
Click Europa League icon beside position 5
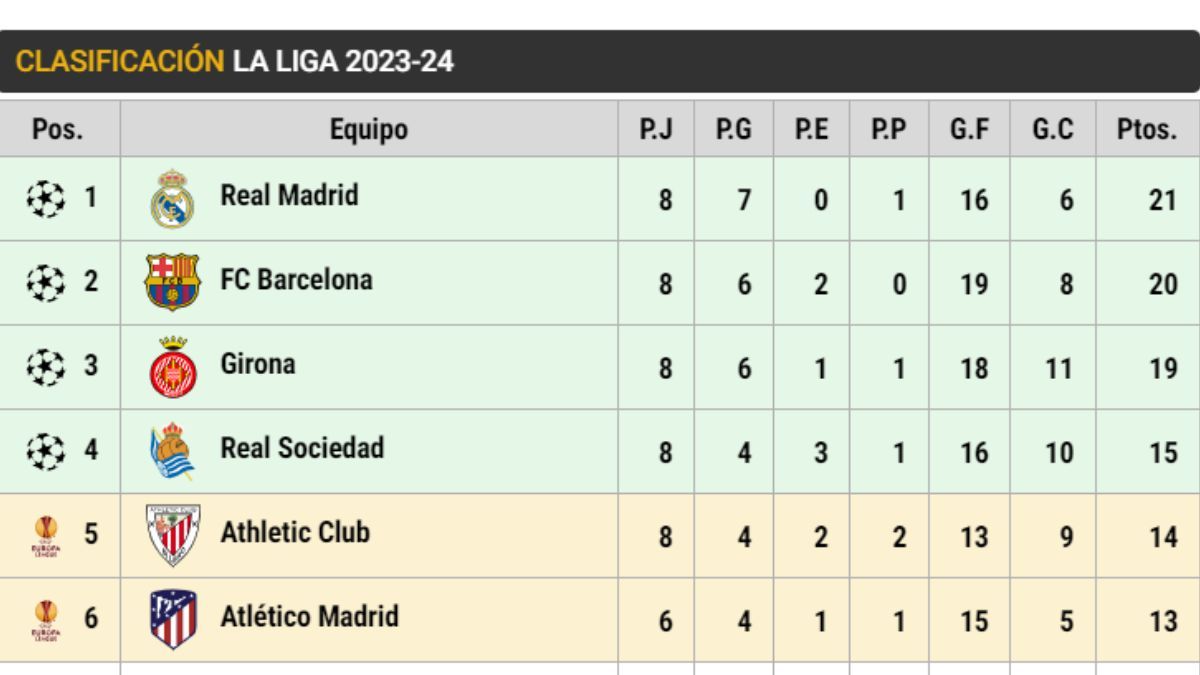pyautogui.click(x=45, y=536)
